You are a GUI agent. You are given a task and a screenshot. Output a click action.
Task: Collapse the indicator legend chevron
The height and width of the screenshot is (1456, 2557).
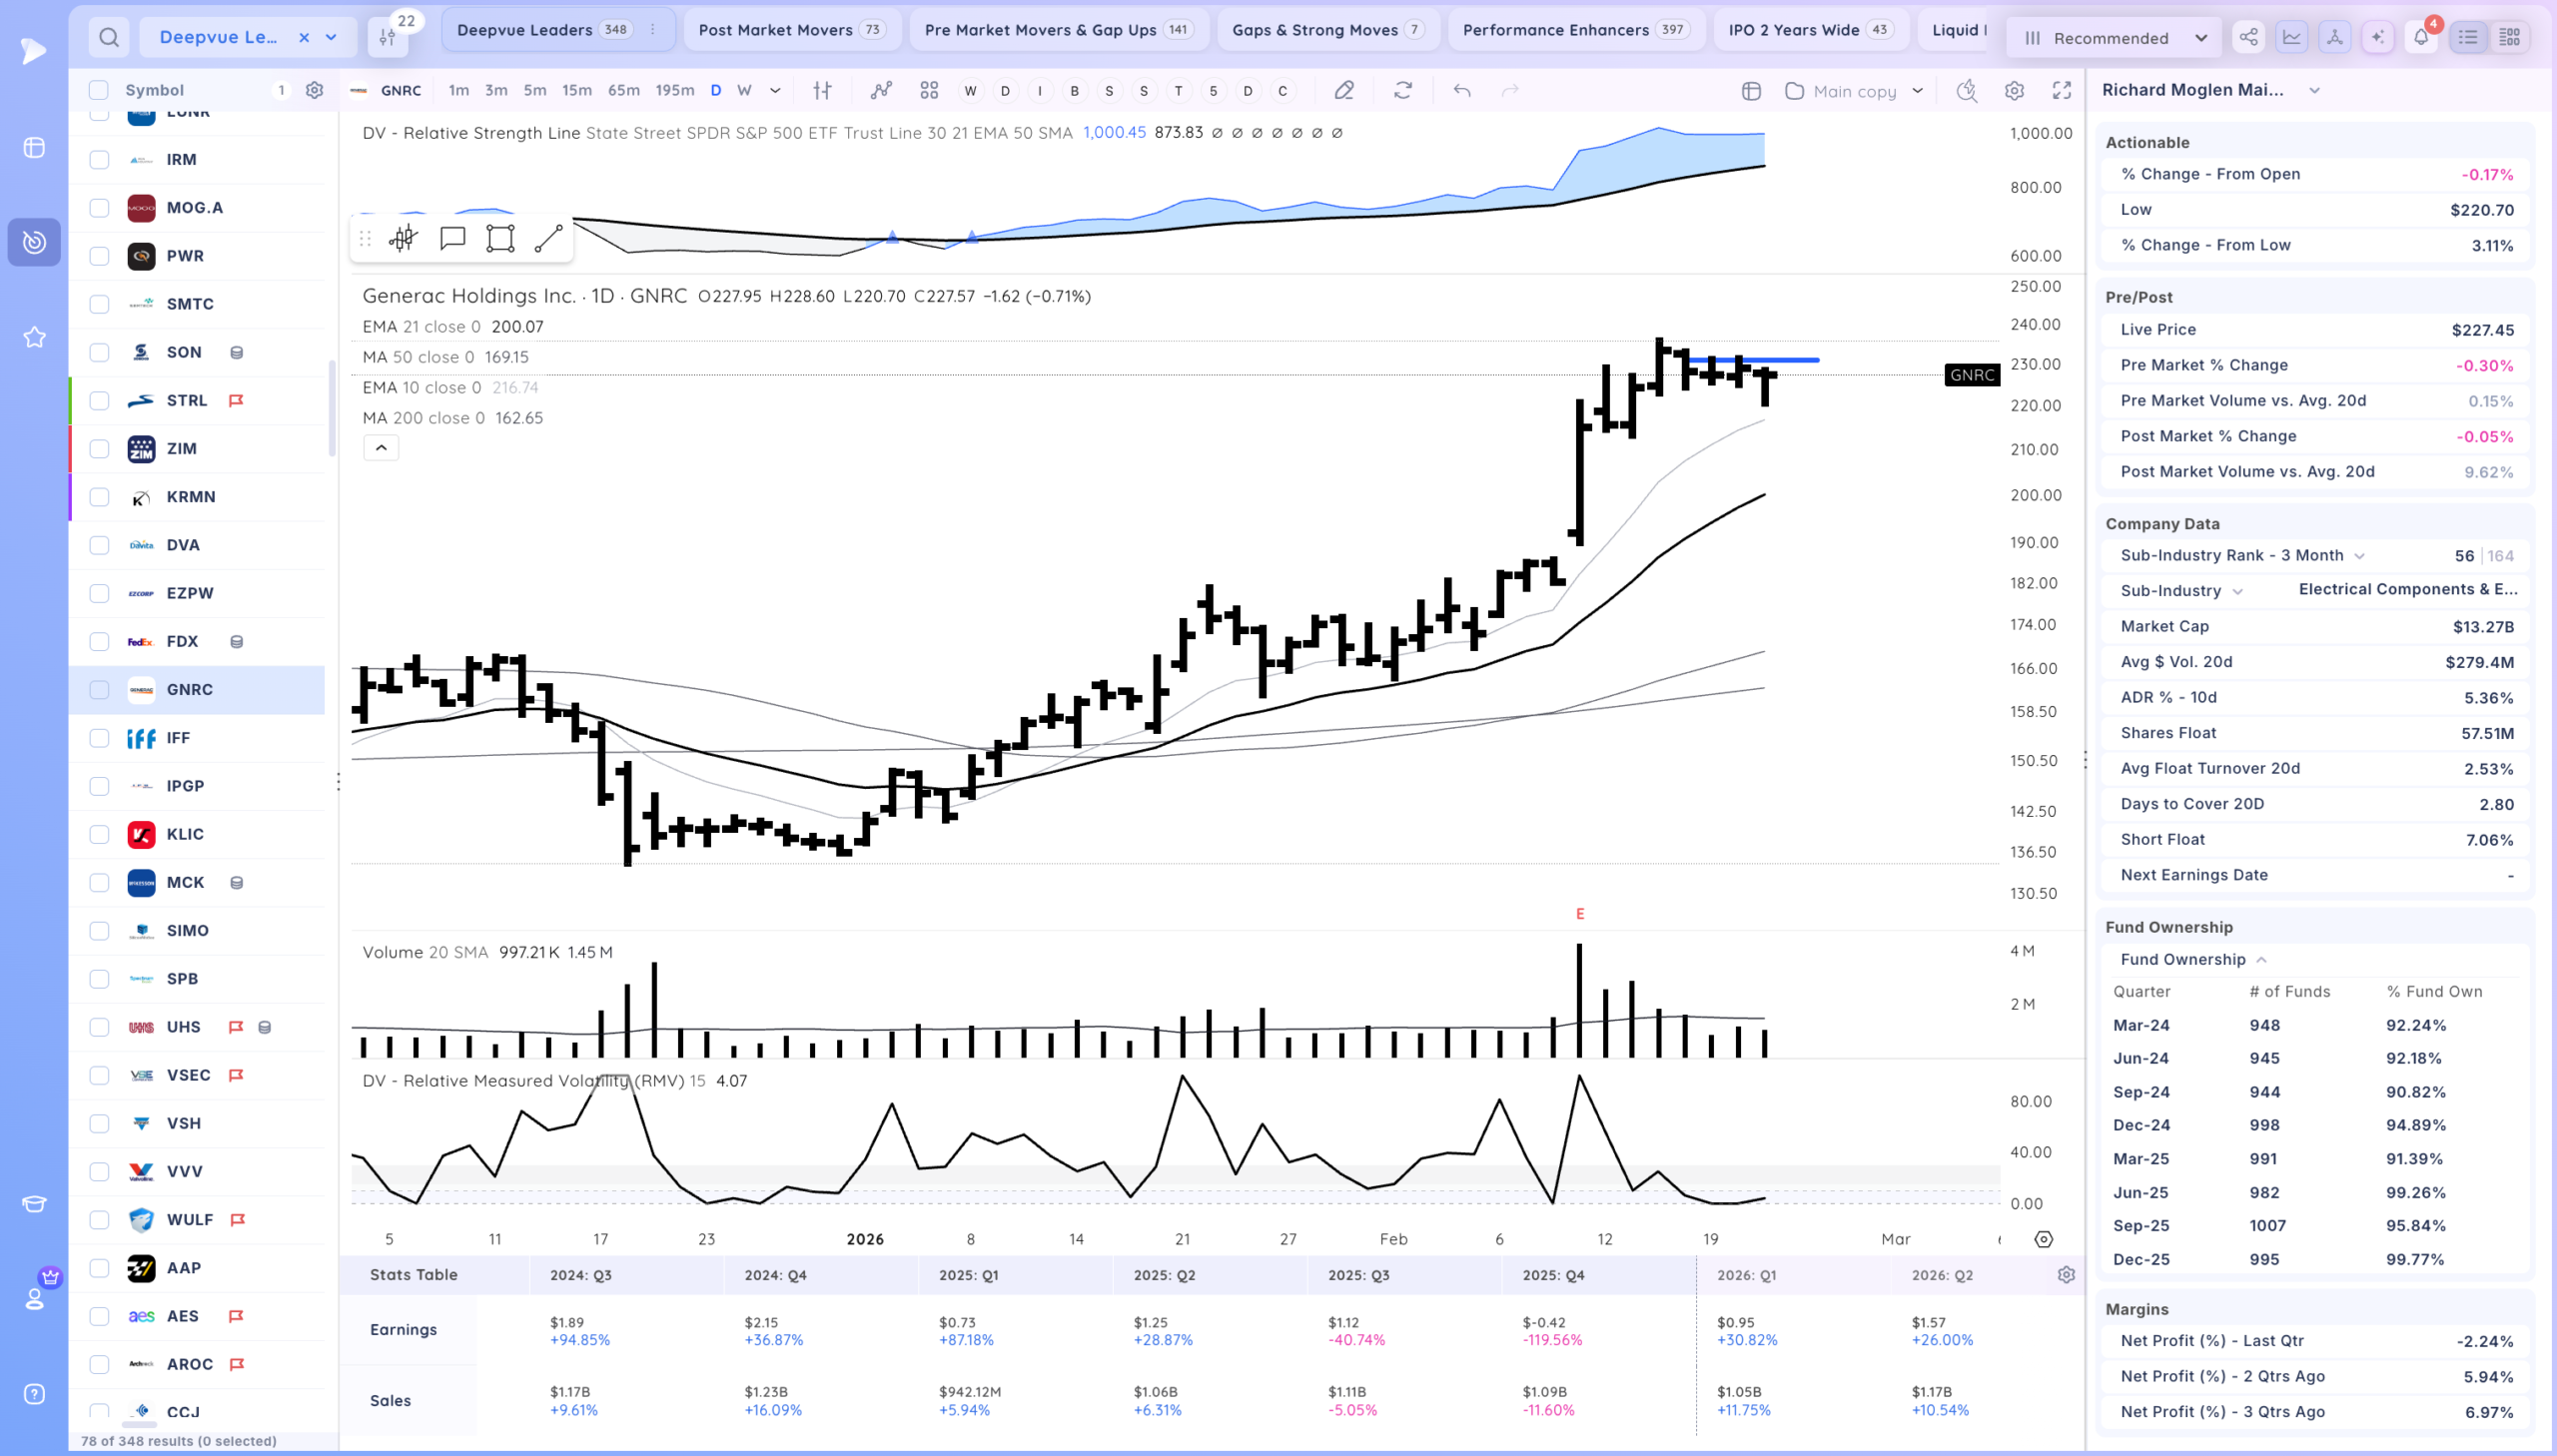click(381, 447)
